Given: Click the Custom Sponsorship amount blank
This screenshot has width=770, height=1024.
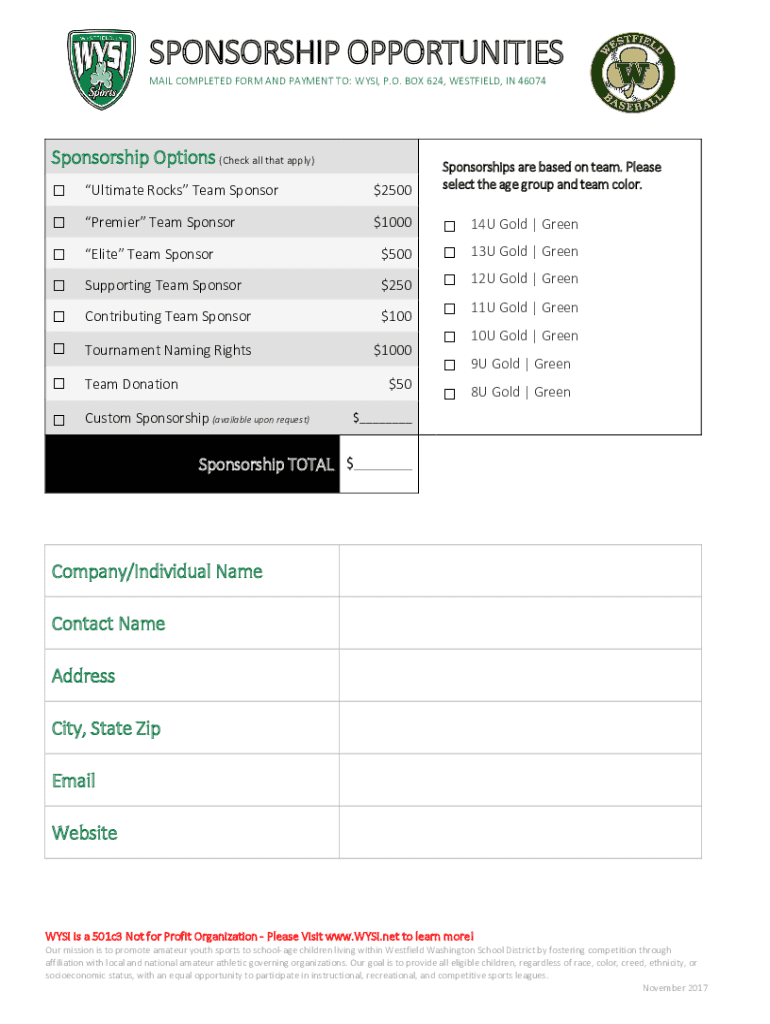Looking at the screenshot, I should pyautogui.click(x=386, y=419).
